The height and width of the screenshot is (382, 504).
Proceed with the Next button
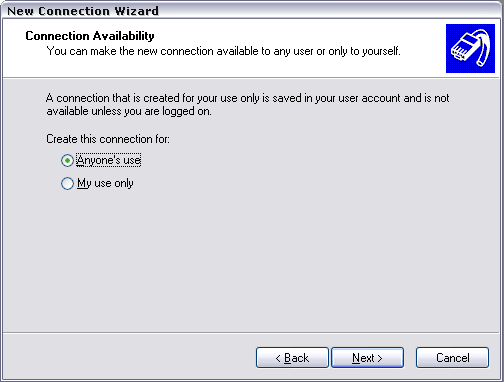(367, 358)
